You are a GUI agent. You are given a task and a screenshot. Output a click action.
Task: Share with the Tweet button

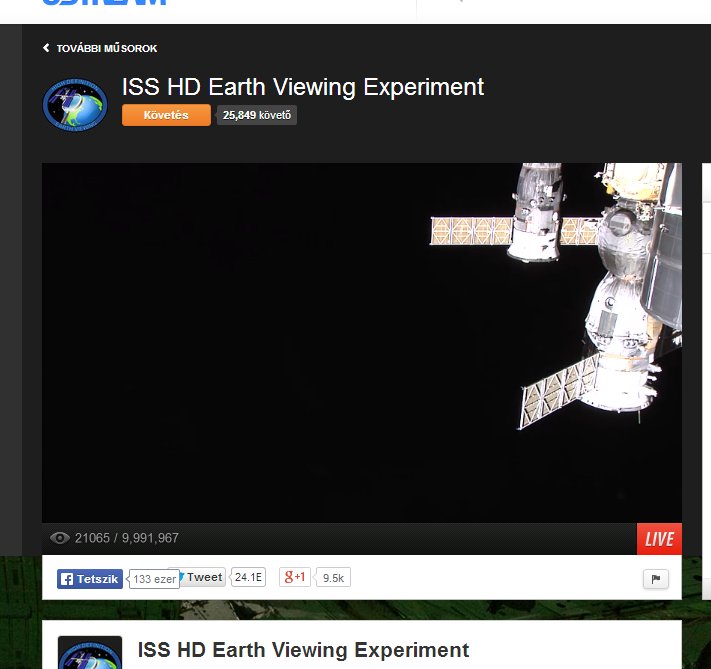[203, 577]
